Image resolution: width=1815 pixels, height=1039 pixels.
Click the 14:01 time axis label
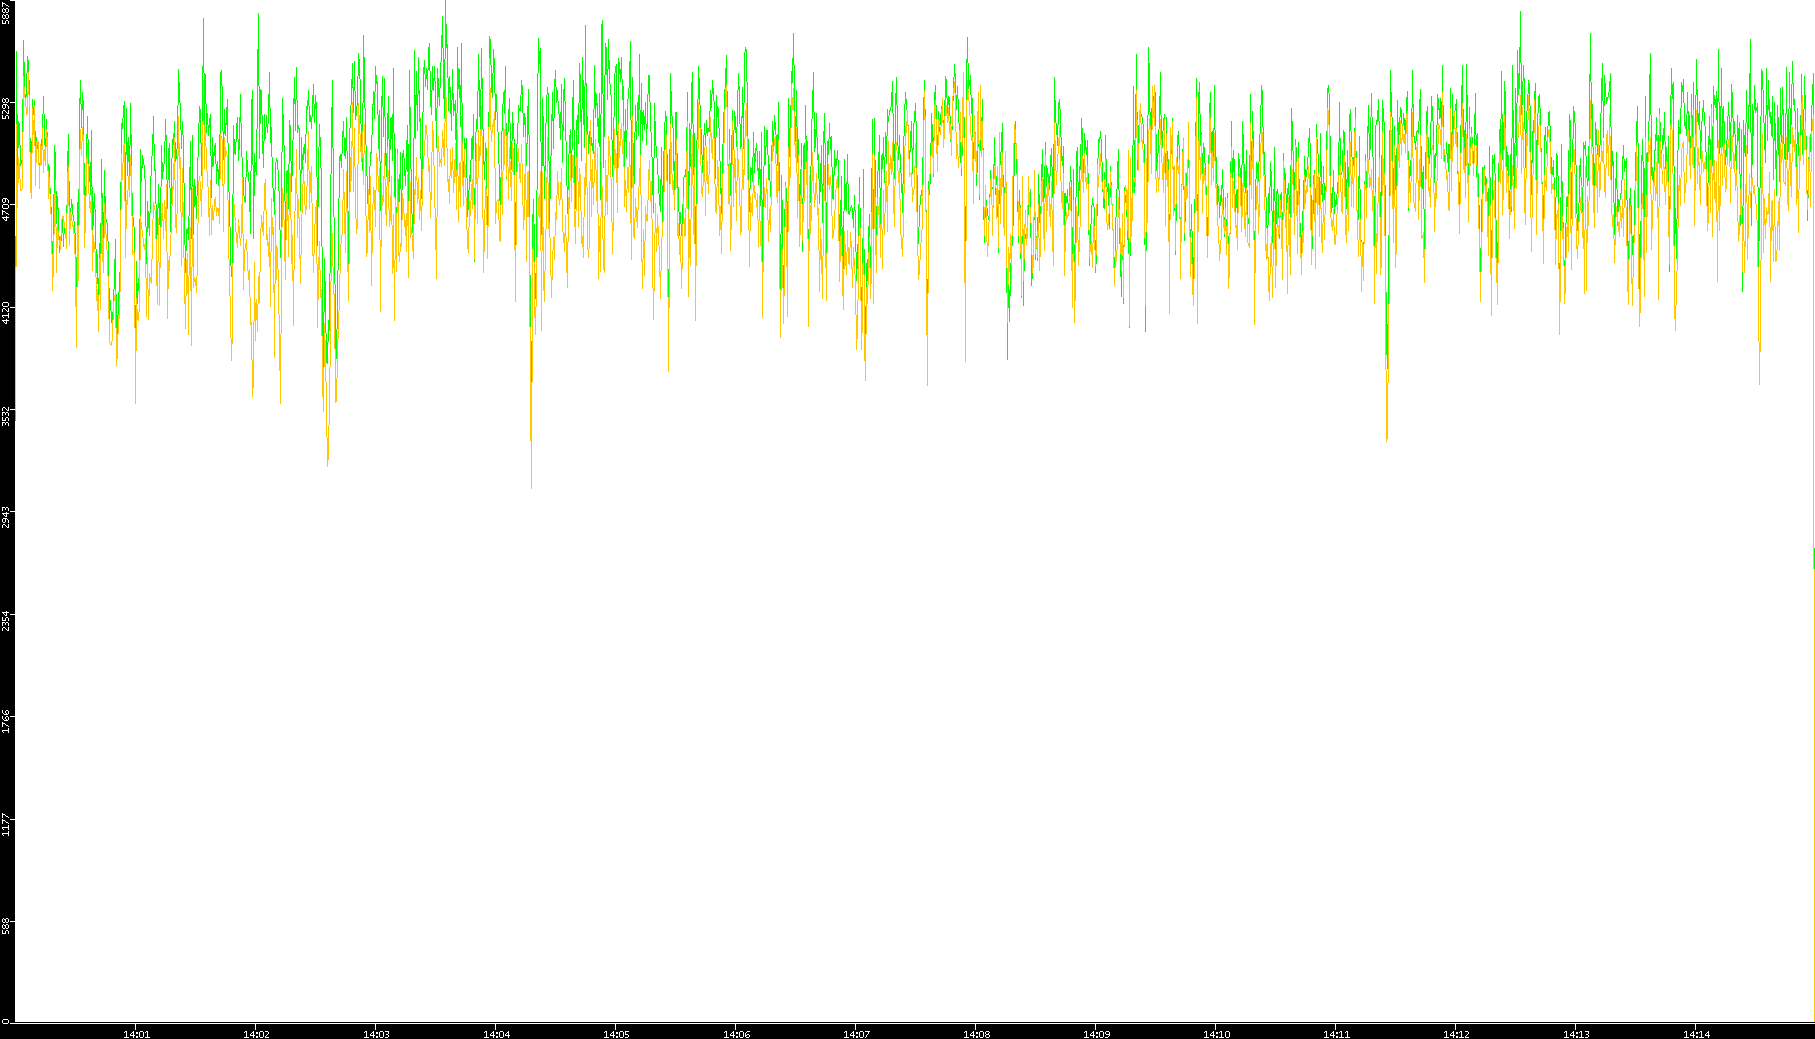coord(136,1033)
